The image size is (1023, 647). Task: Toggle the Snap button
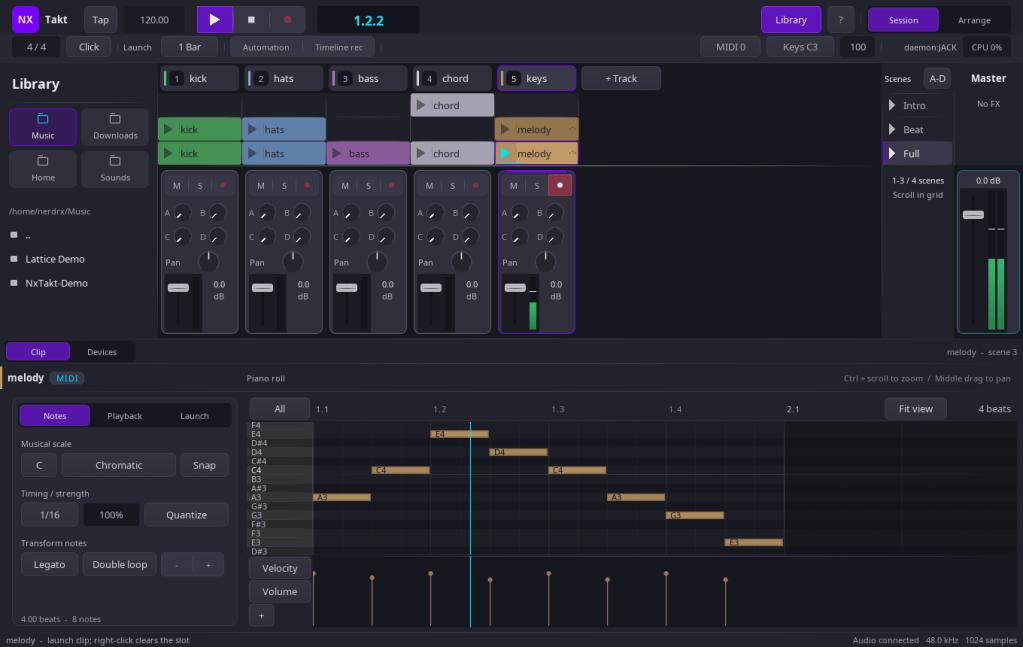[x=204, y=465]
